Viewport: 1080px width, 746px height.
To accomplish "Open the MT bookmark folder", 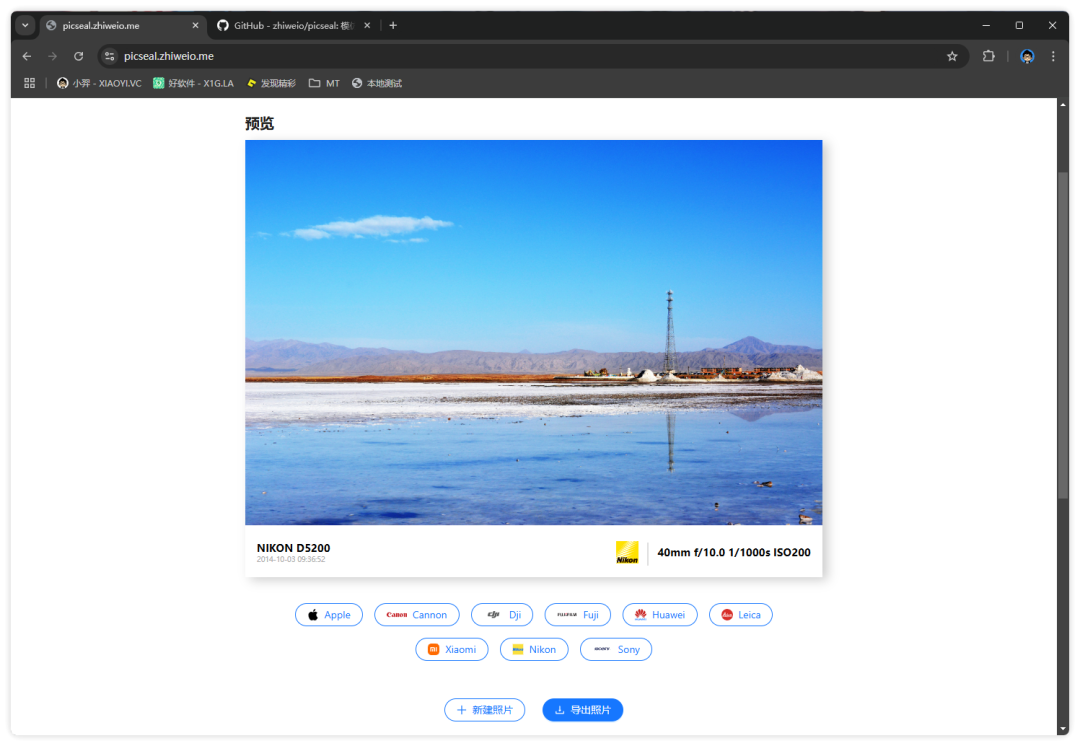I will (324, 83).
